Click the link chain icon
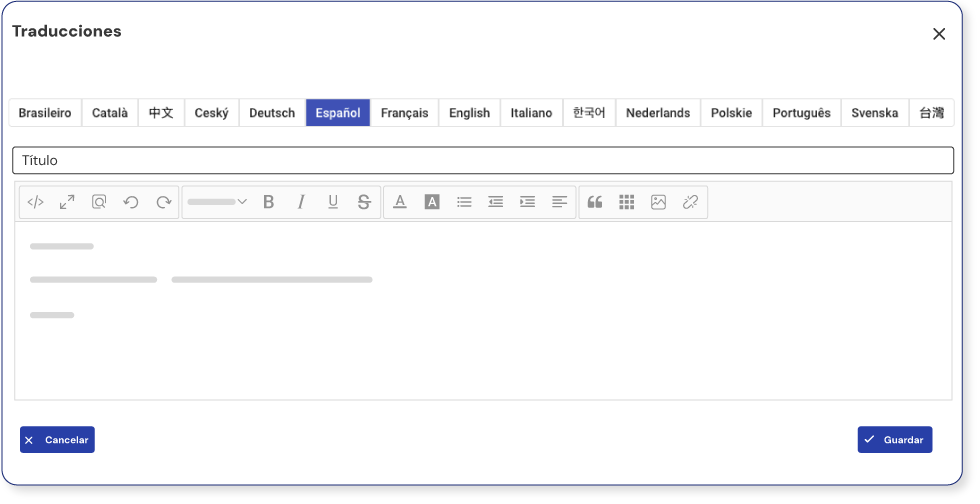Image resolution: width=980 pixels, height=504 pixels. pos(690,202)
